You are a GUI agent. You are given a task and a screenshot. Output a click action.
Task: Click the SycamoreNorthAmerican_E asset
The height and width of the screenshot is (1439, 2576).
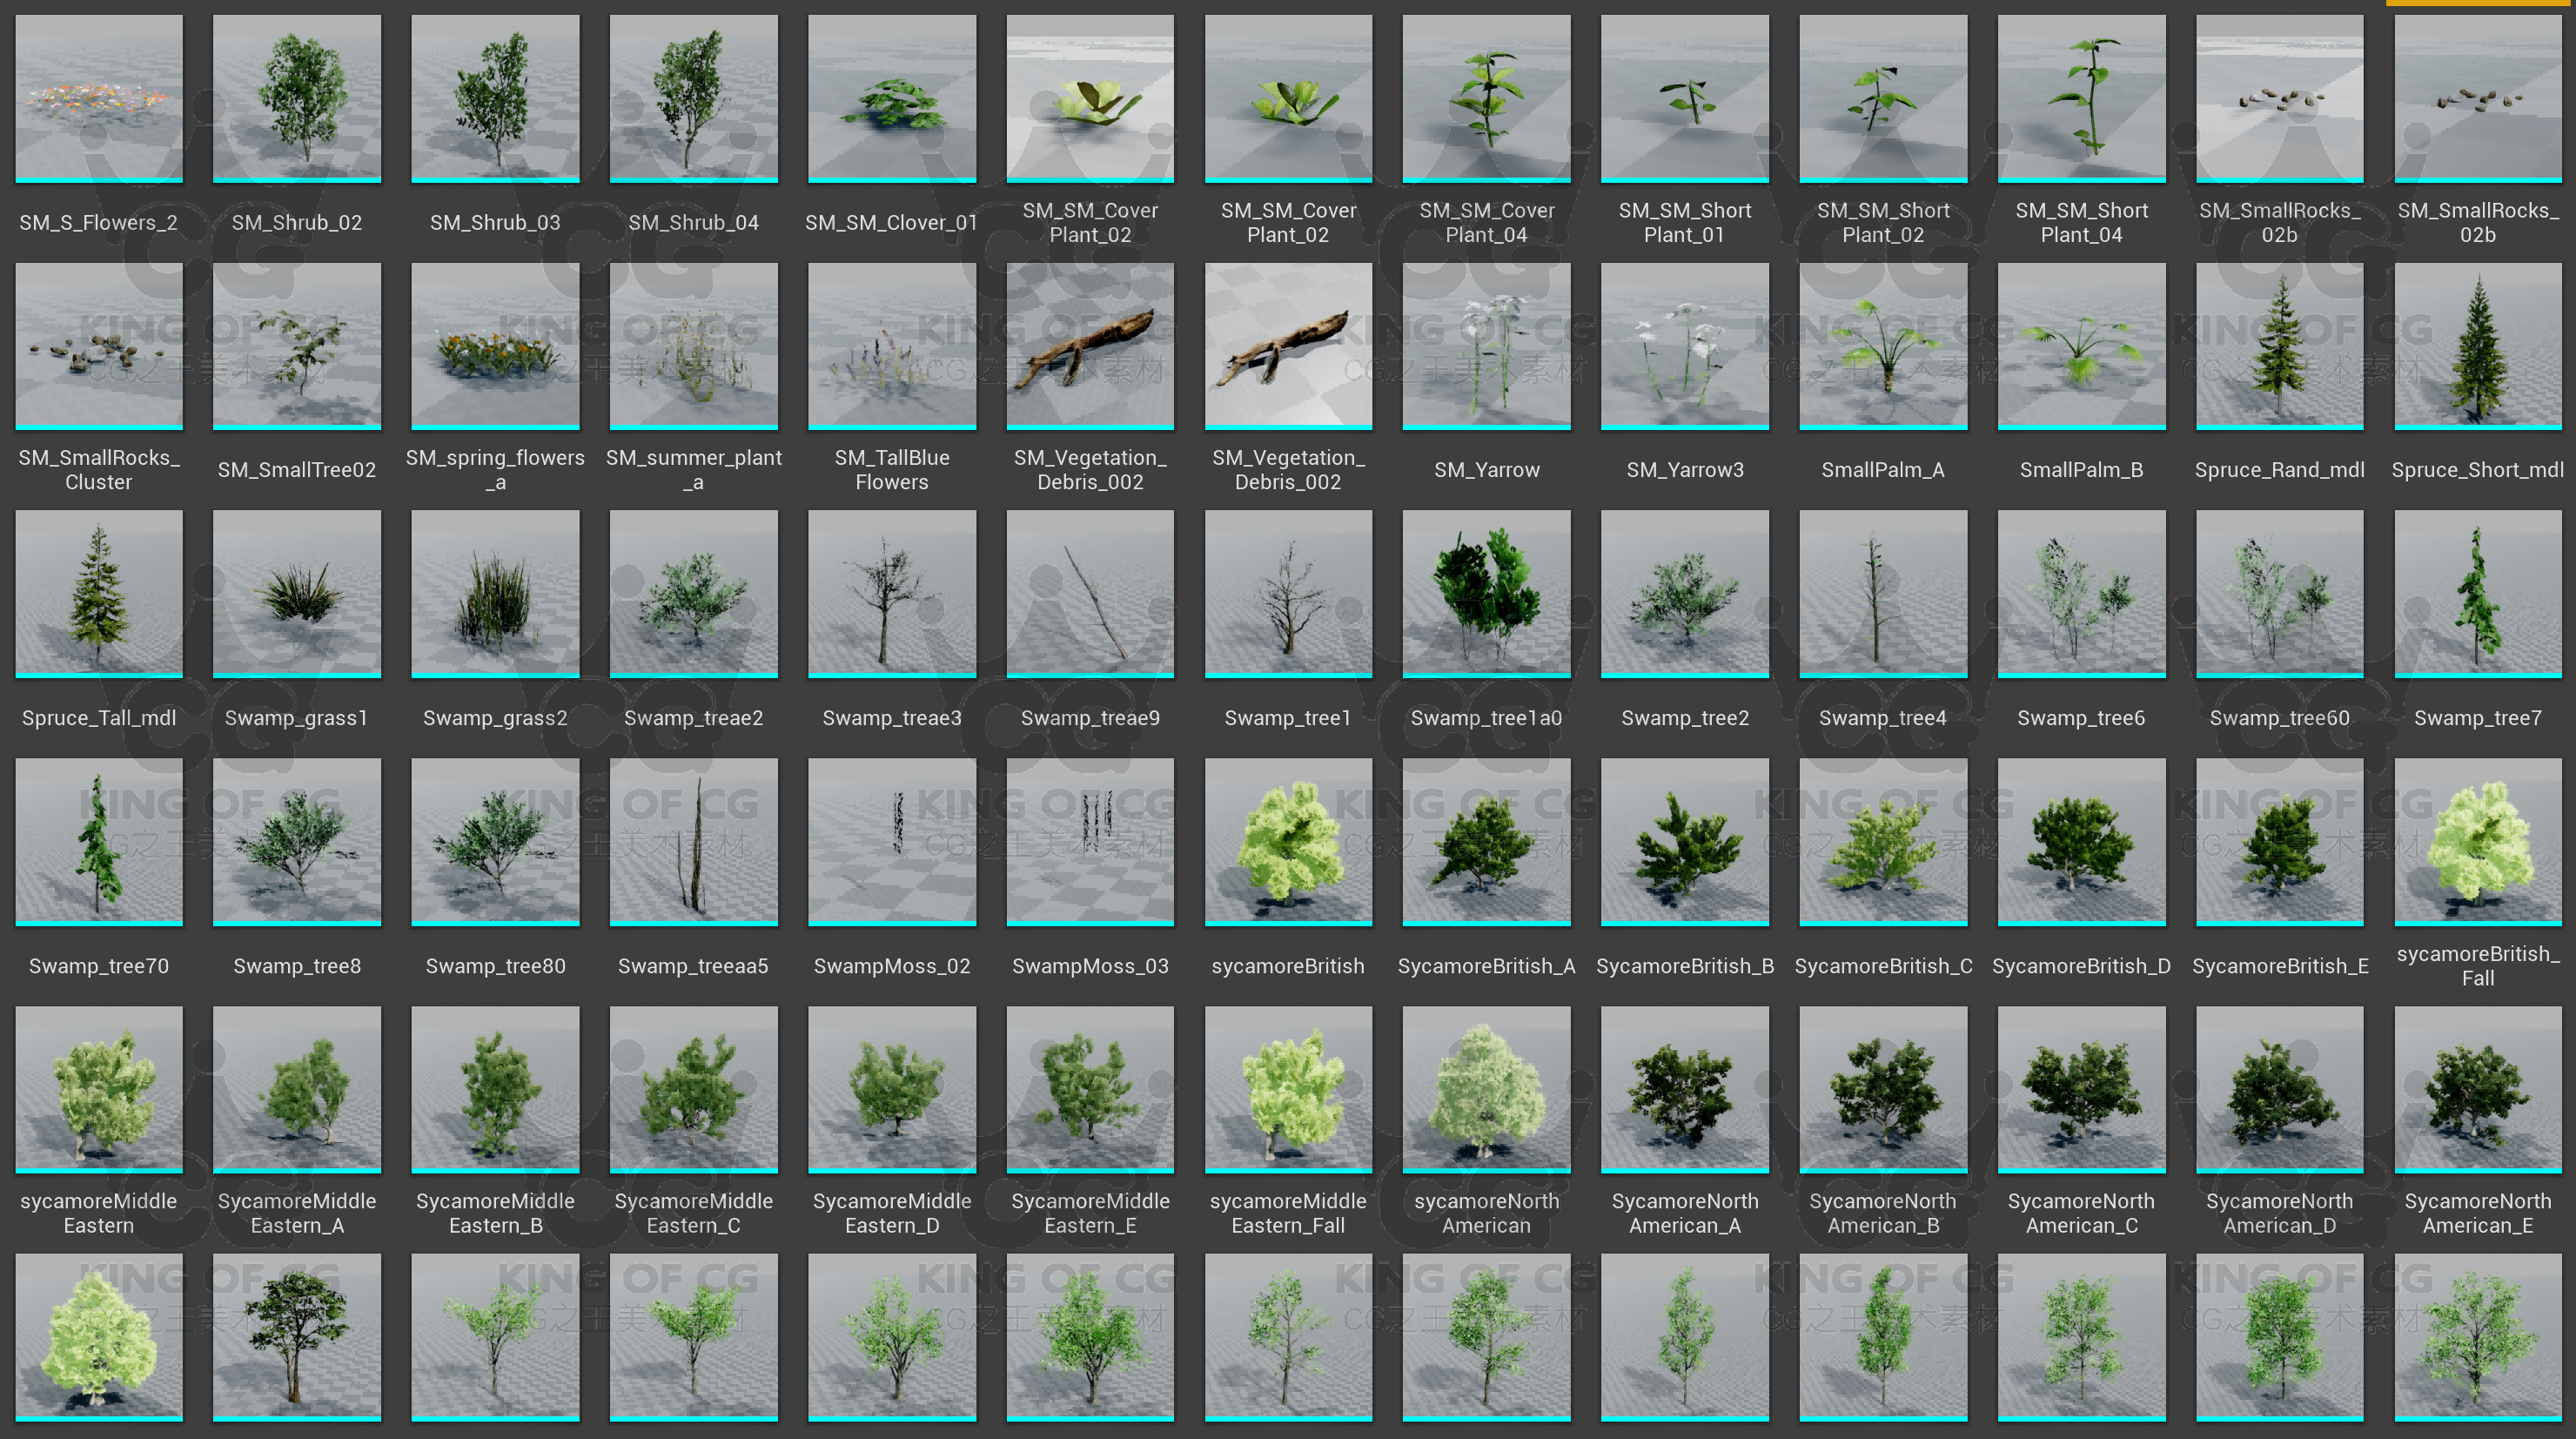tap(2477, 1089)
